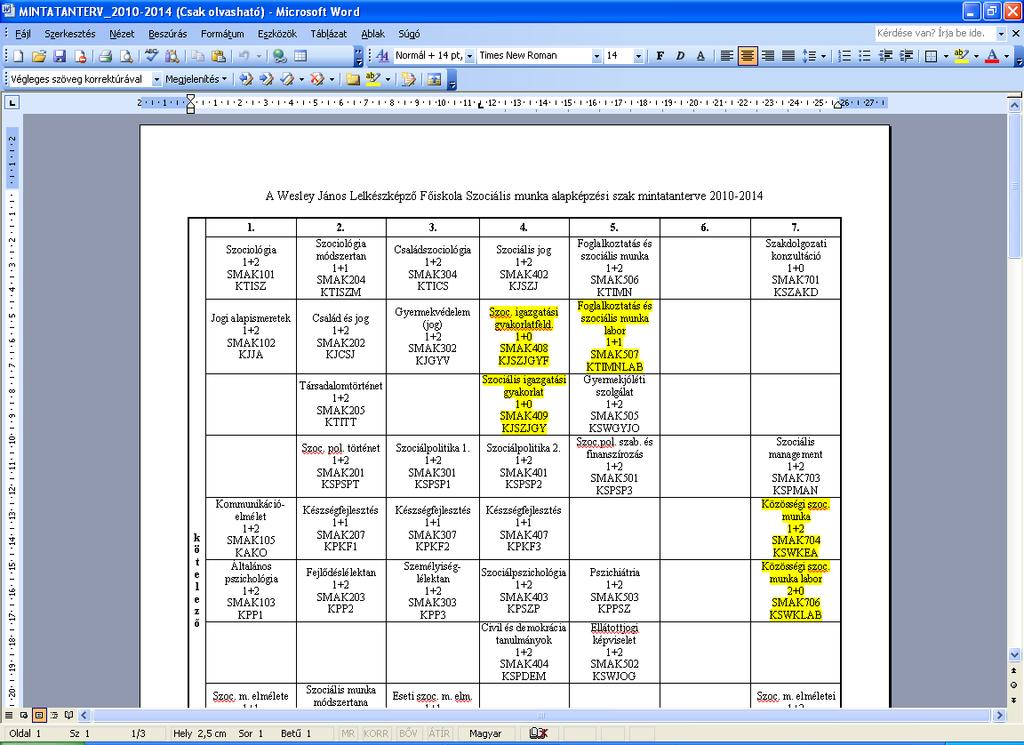Expand the Times New Roman font list
The height and width of the screenshot is (745, 1024).
coord(596,56)
